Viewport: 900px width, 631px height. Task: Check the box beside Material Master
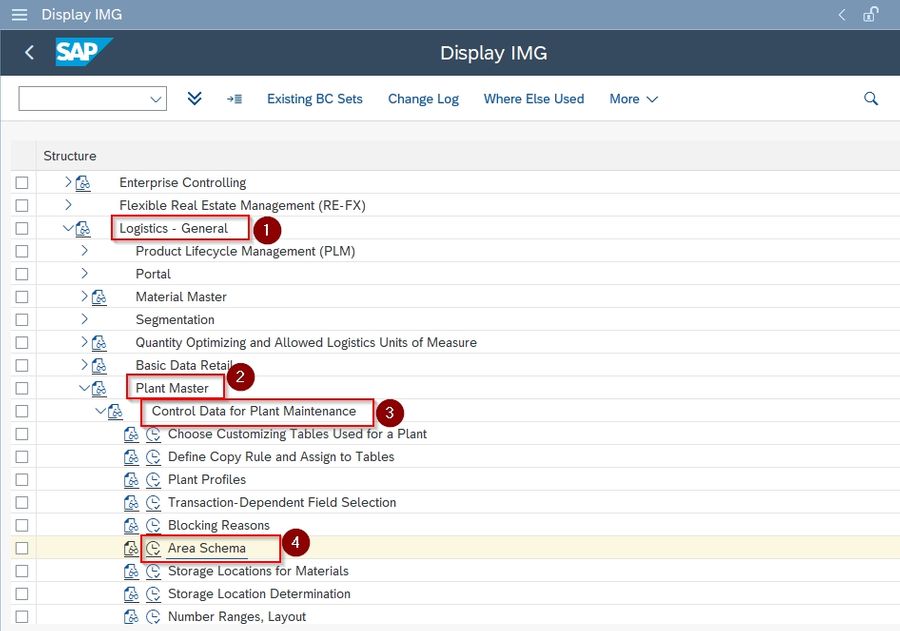tap(22, 297)
